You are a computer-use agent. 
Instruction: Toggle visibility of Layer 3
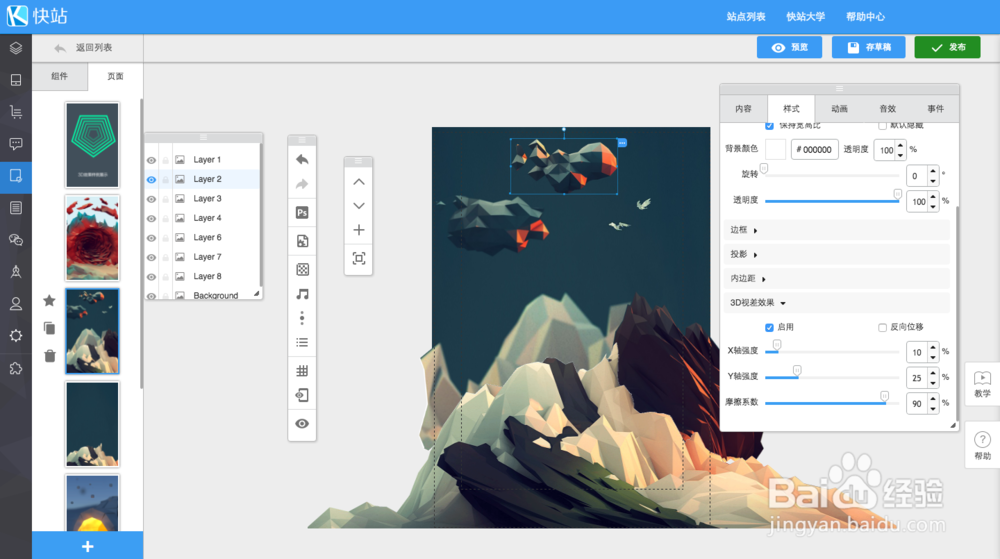pyautogui.click(x=151, y=200)
